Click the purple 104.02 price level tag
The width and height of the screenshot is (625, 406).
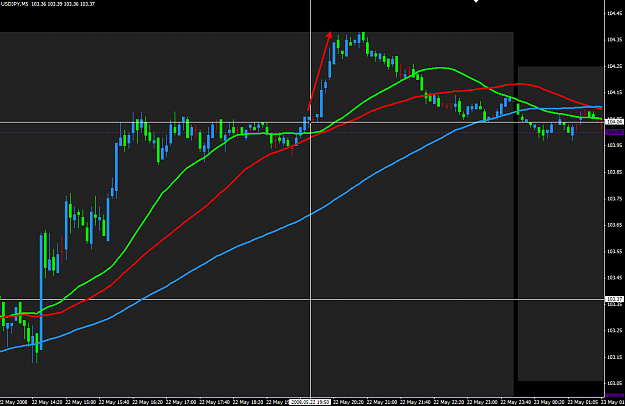click(x=614, y=132)
